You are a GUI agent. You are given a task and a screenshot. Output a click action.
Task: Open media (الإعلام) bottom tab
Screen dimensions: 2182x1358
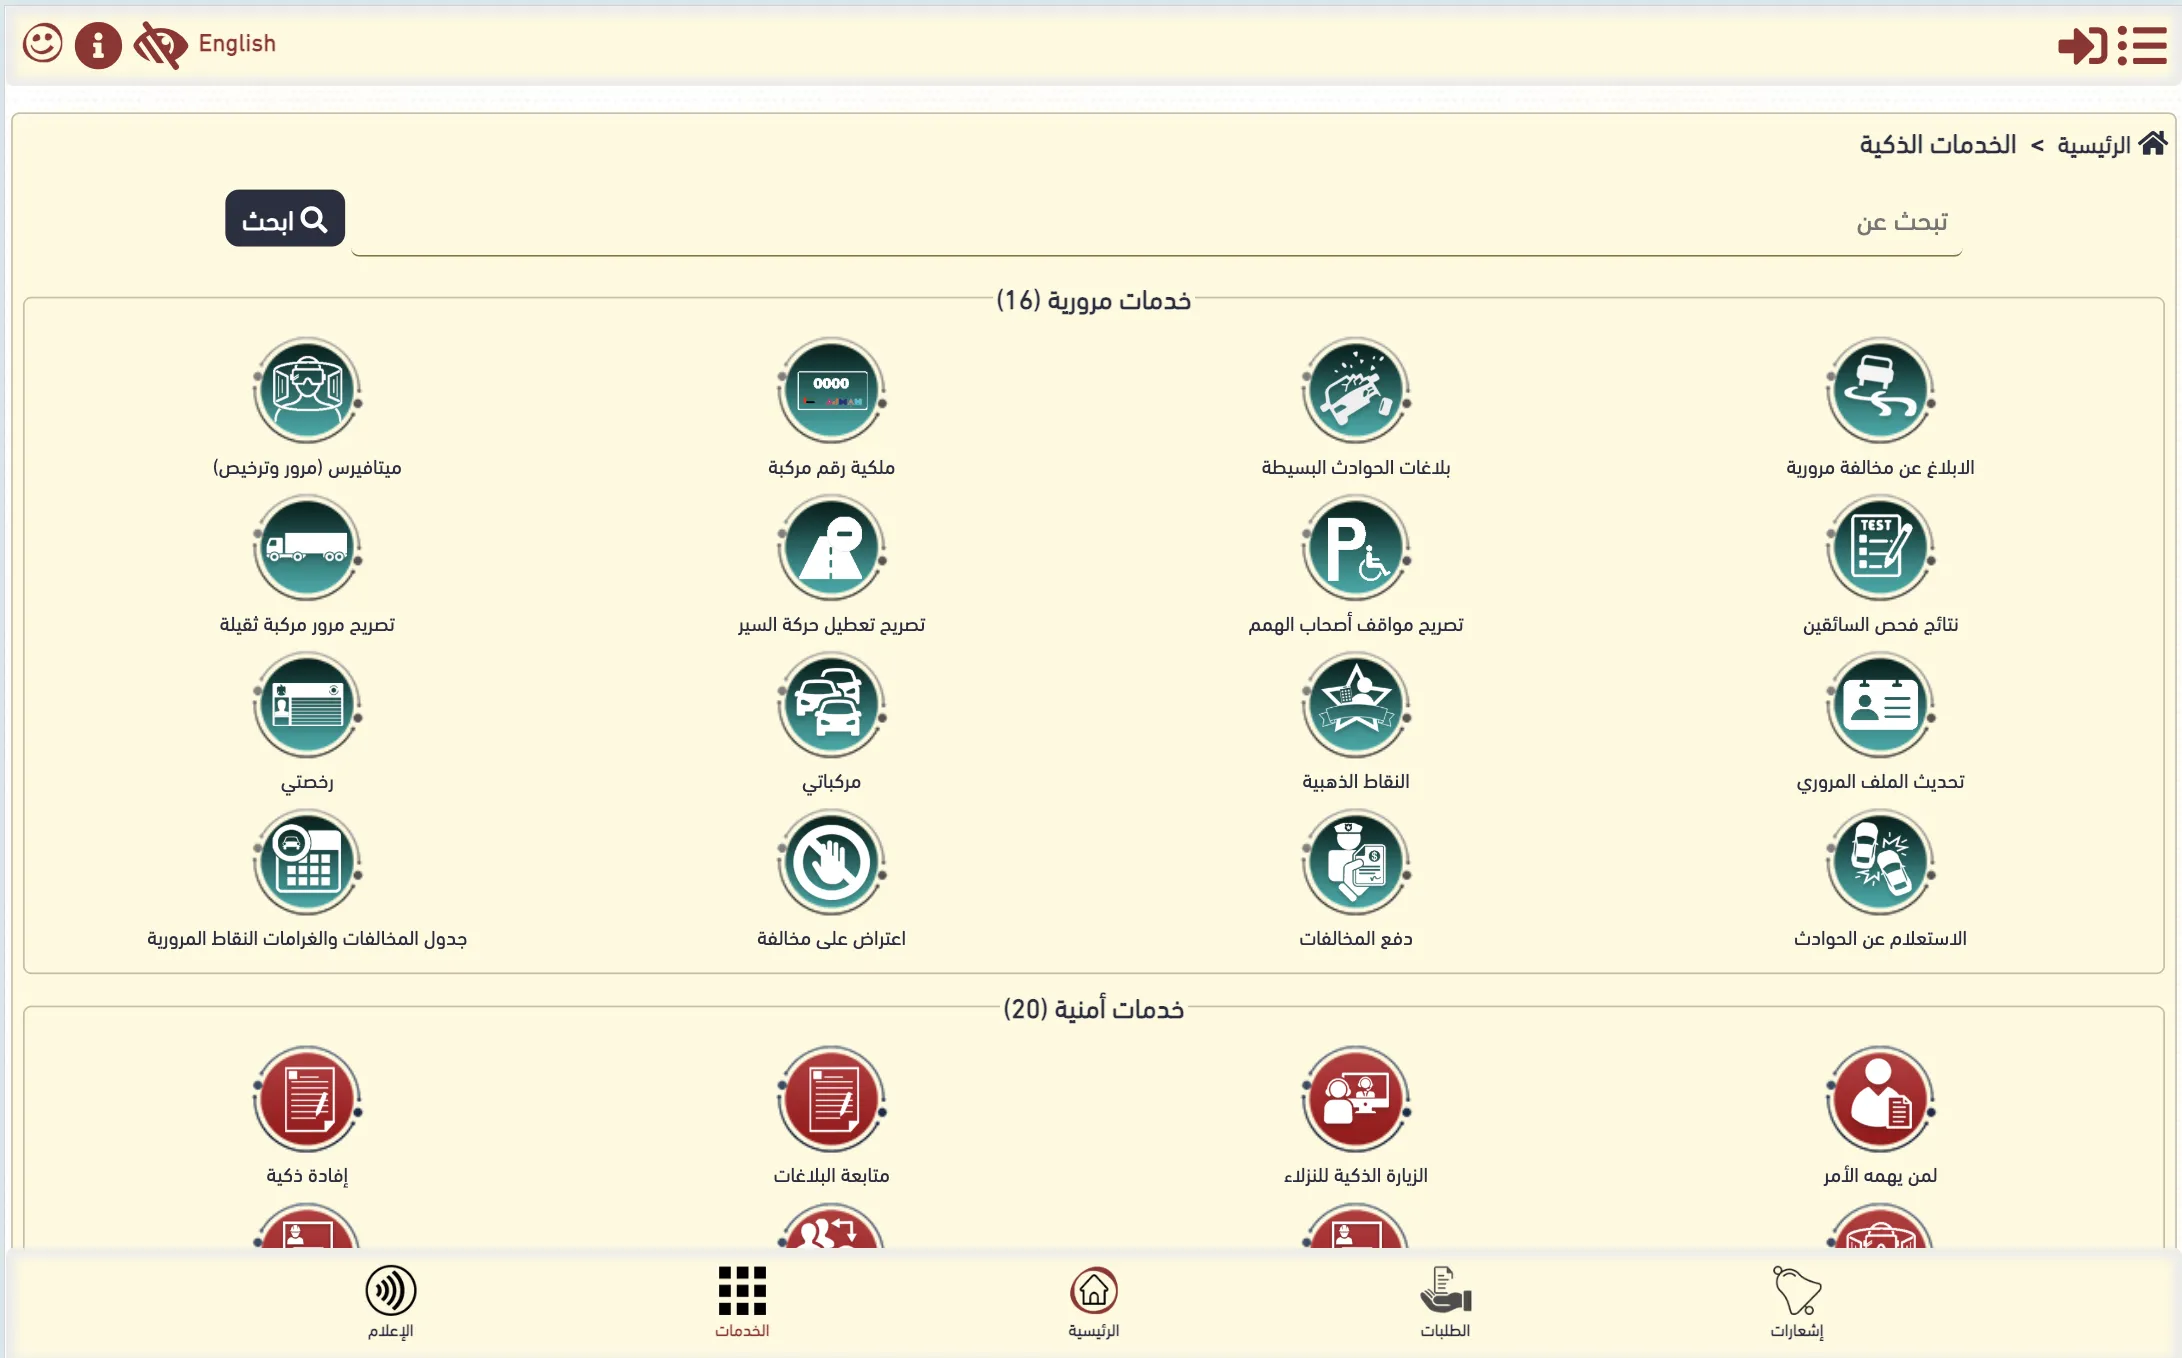[391, 1302]
